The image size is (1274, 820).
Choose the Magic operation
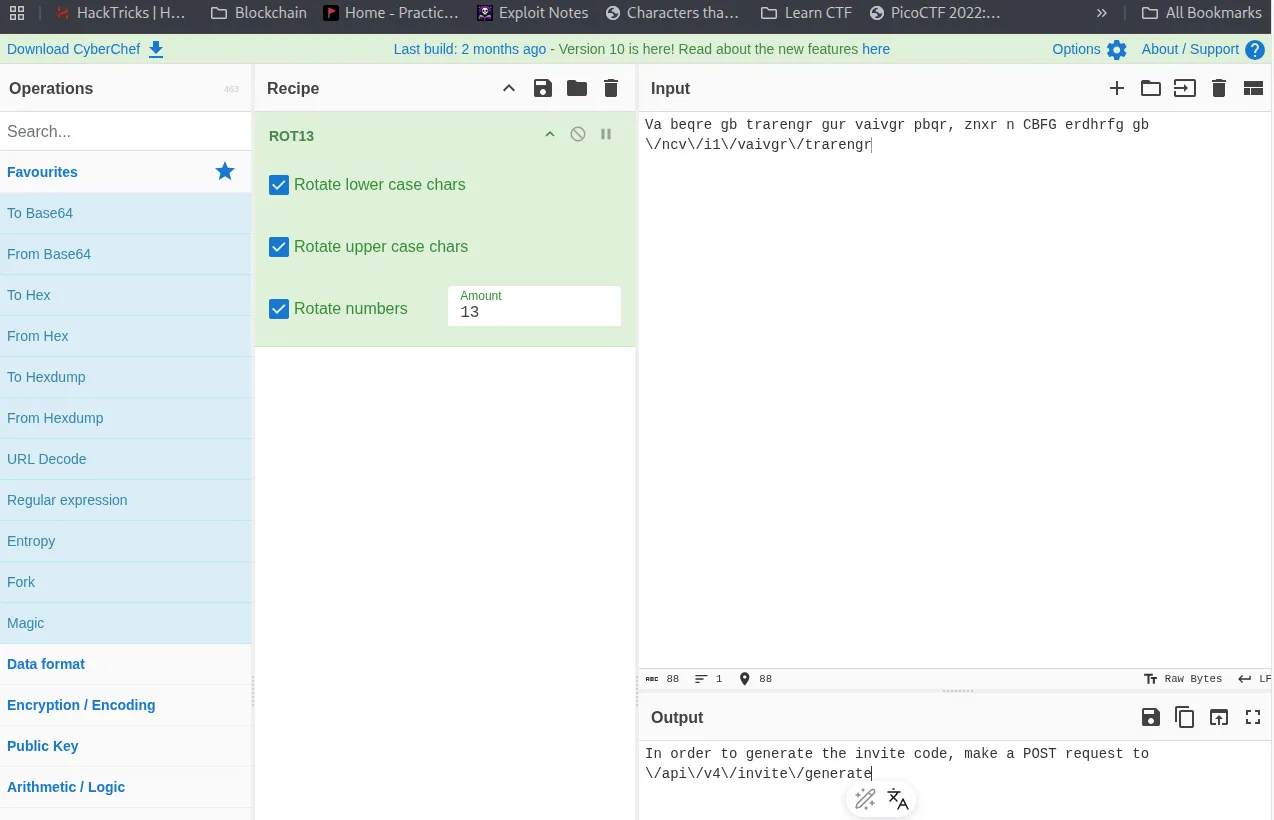click(26, 623)
